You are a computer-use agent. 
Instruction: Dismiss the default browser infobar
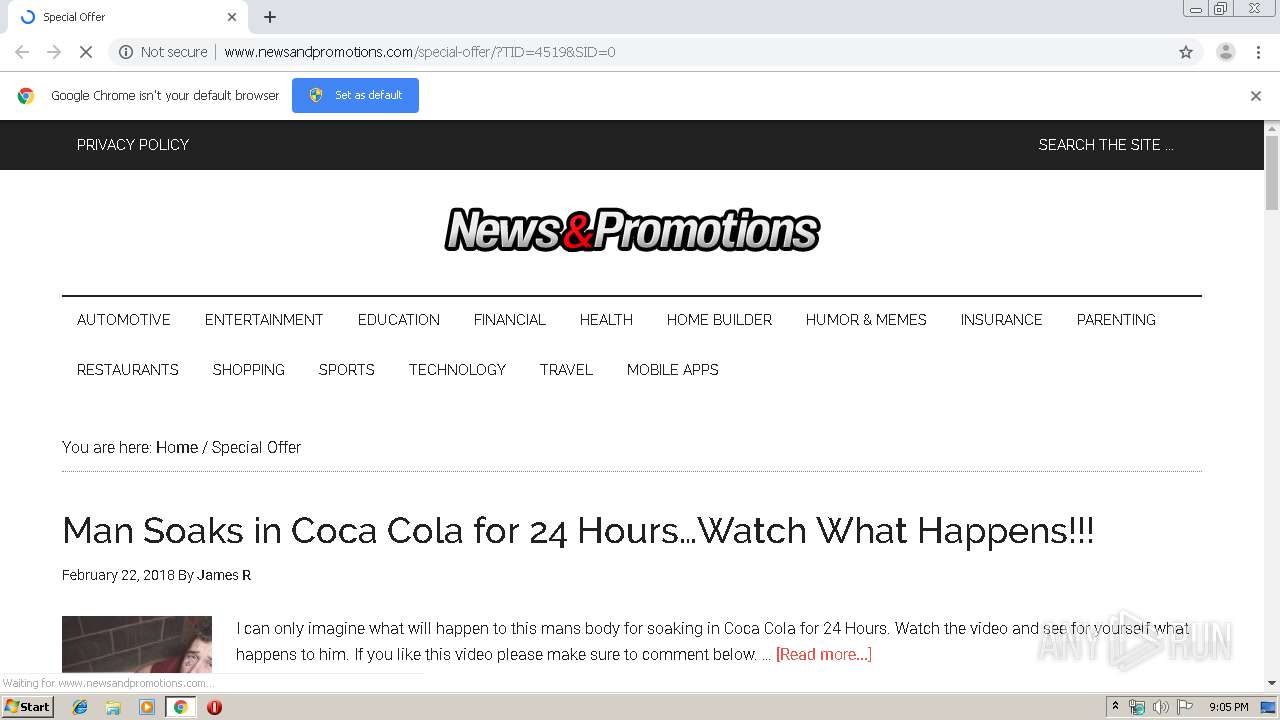(1256, 96)
